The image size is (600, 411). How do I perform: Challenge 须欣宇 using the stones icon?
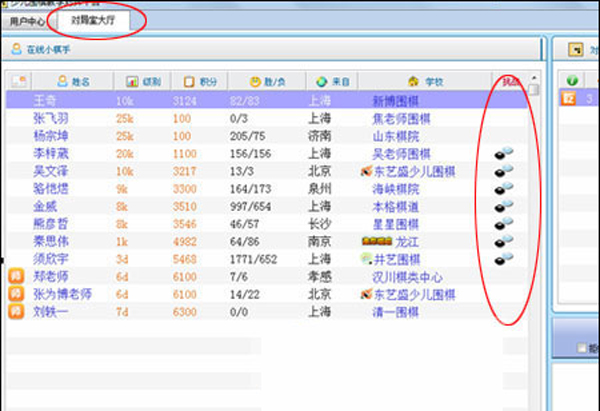[504, 259]
